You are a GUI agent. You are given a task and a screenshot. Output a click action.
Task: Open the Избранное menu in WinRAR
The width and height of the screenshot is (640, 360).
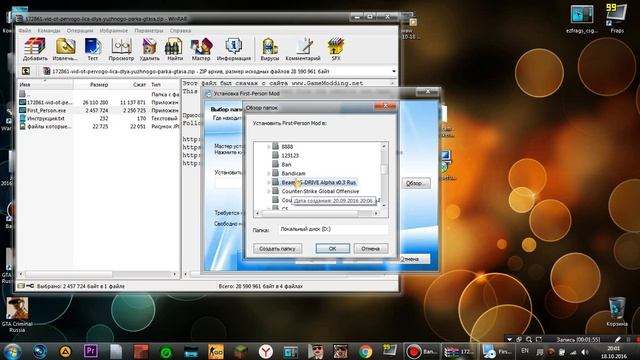[113, 31]
